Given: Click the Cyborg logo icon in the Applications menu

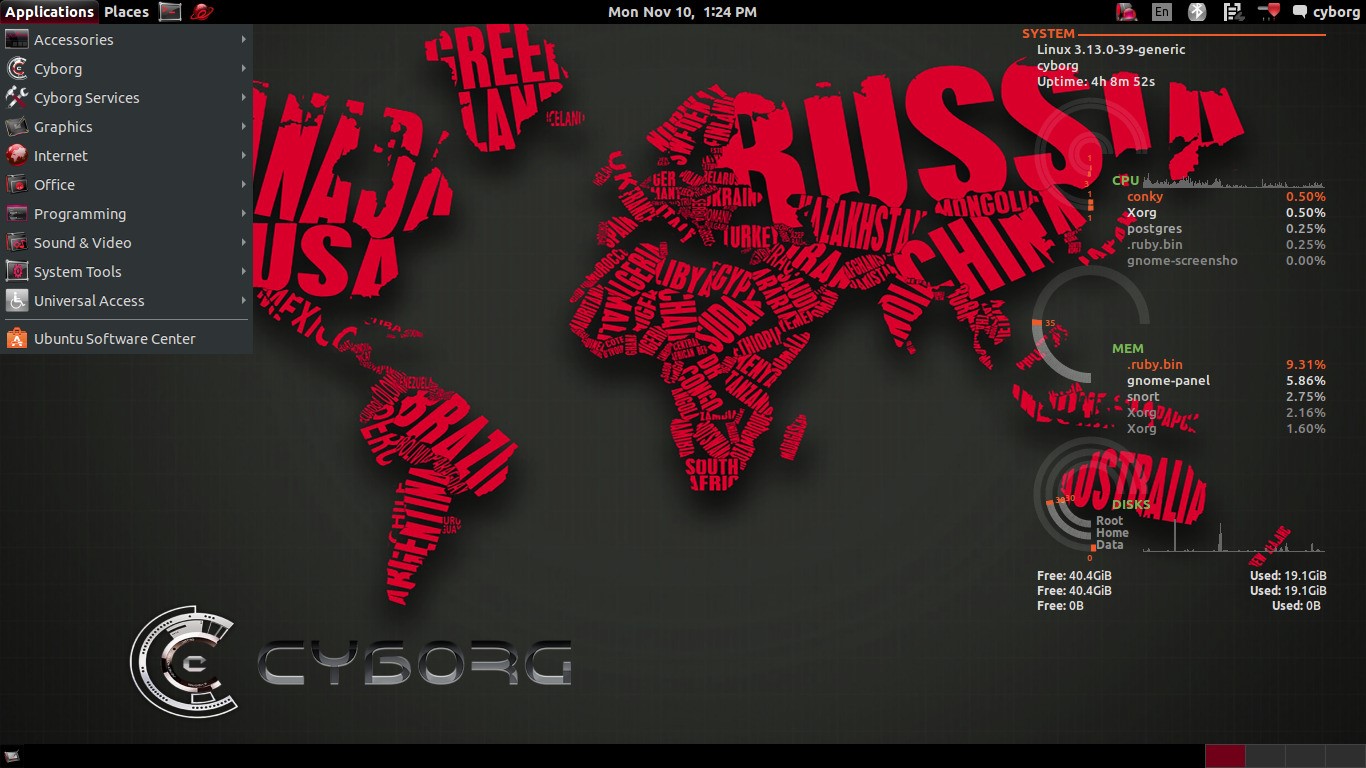Looking at the screenshot, I should (16, 68).
